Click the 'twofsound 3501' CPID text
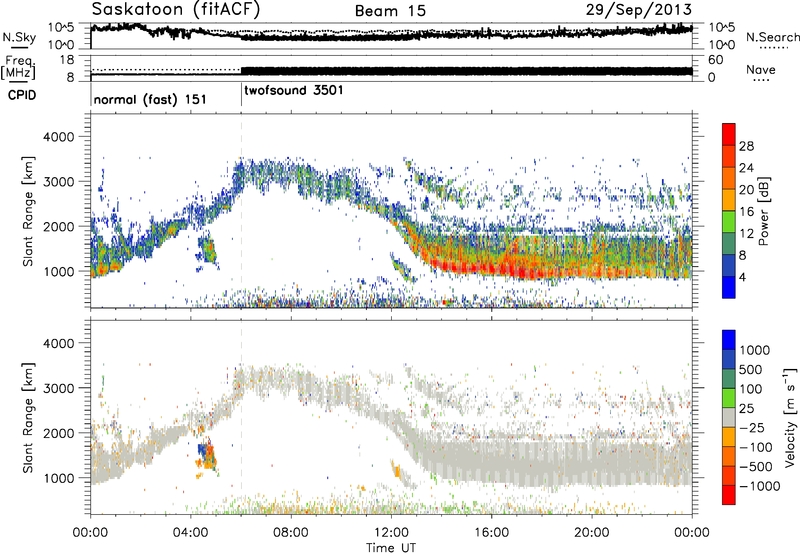This screenshot has width=800, height=554. (294, 91)
